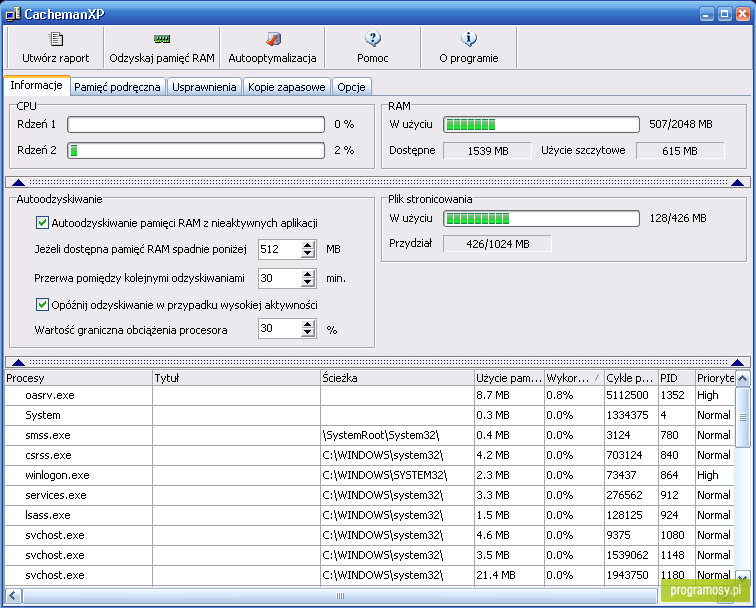Open Pomoc question mark icon
The height and width of the screenshot is (608, 756).
(373, 39)
